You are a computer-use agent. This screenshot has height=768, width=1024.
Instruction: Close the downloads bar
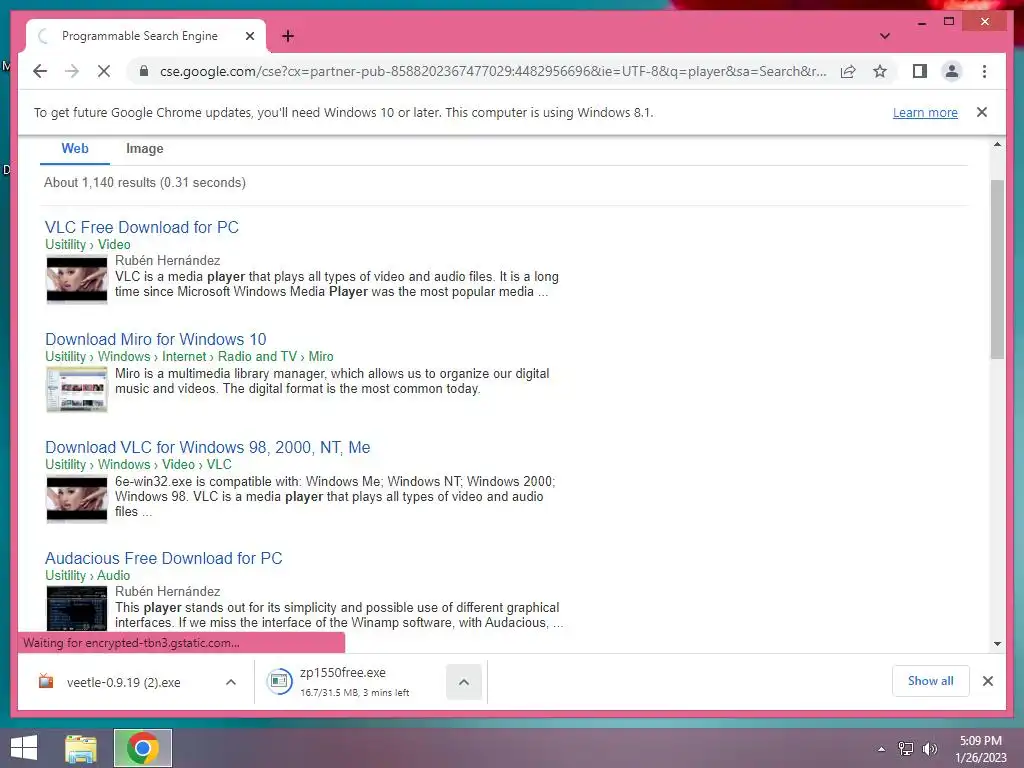tap(987, 681)
